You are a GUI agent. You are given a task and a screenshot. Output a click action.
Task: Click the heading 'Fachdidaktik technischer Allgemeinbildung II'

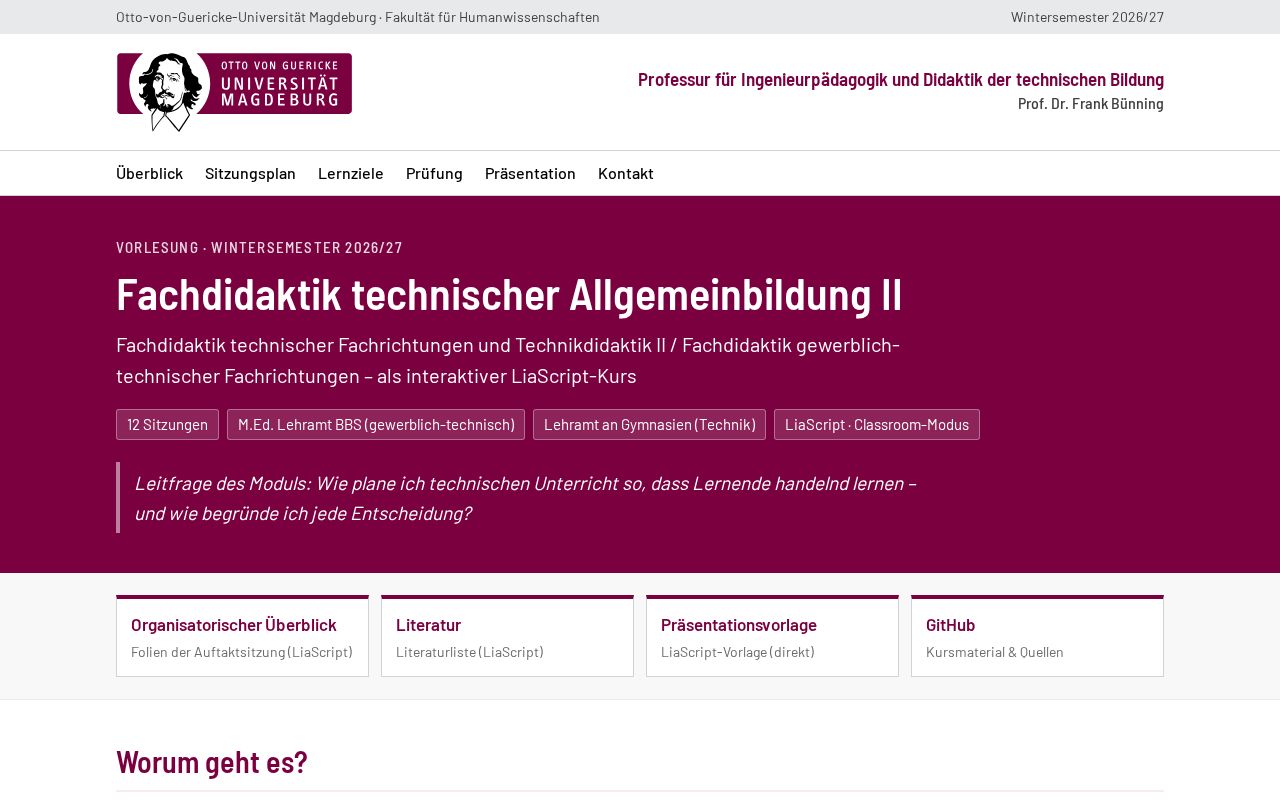click(509, 294)
